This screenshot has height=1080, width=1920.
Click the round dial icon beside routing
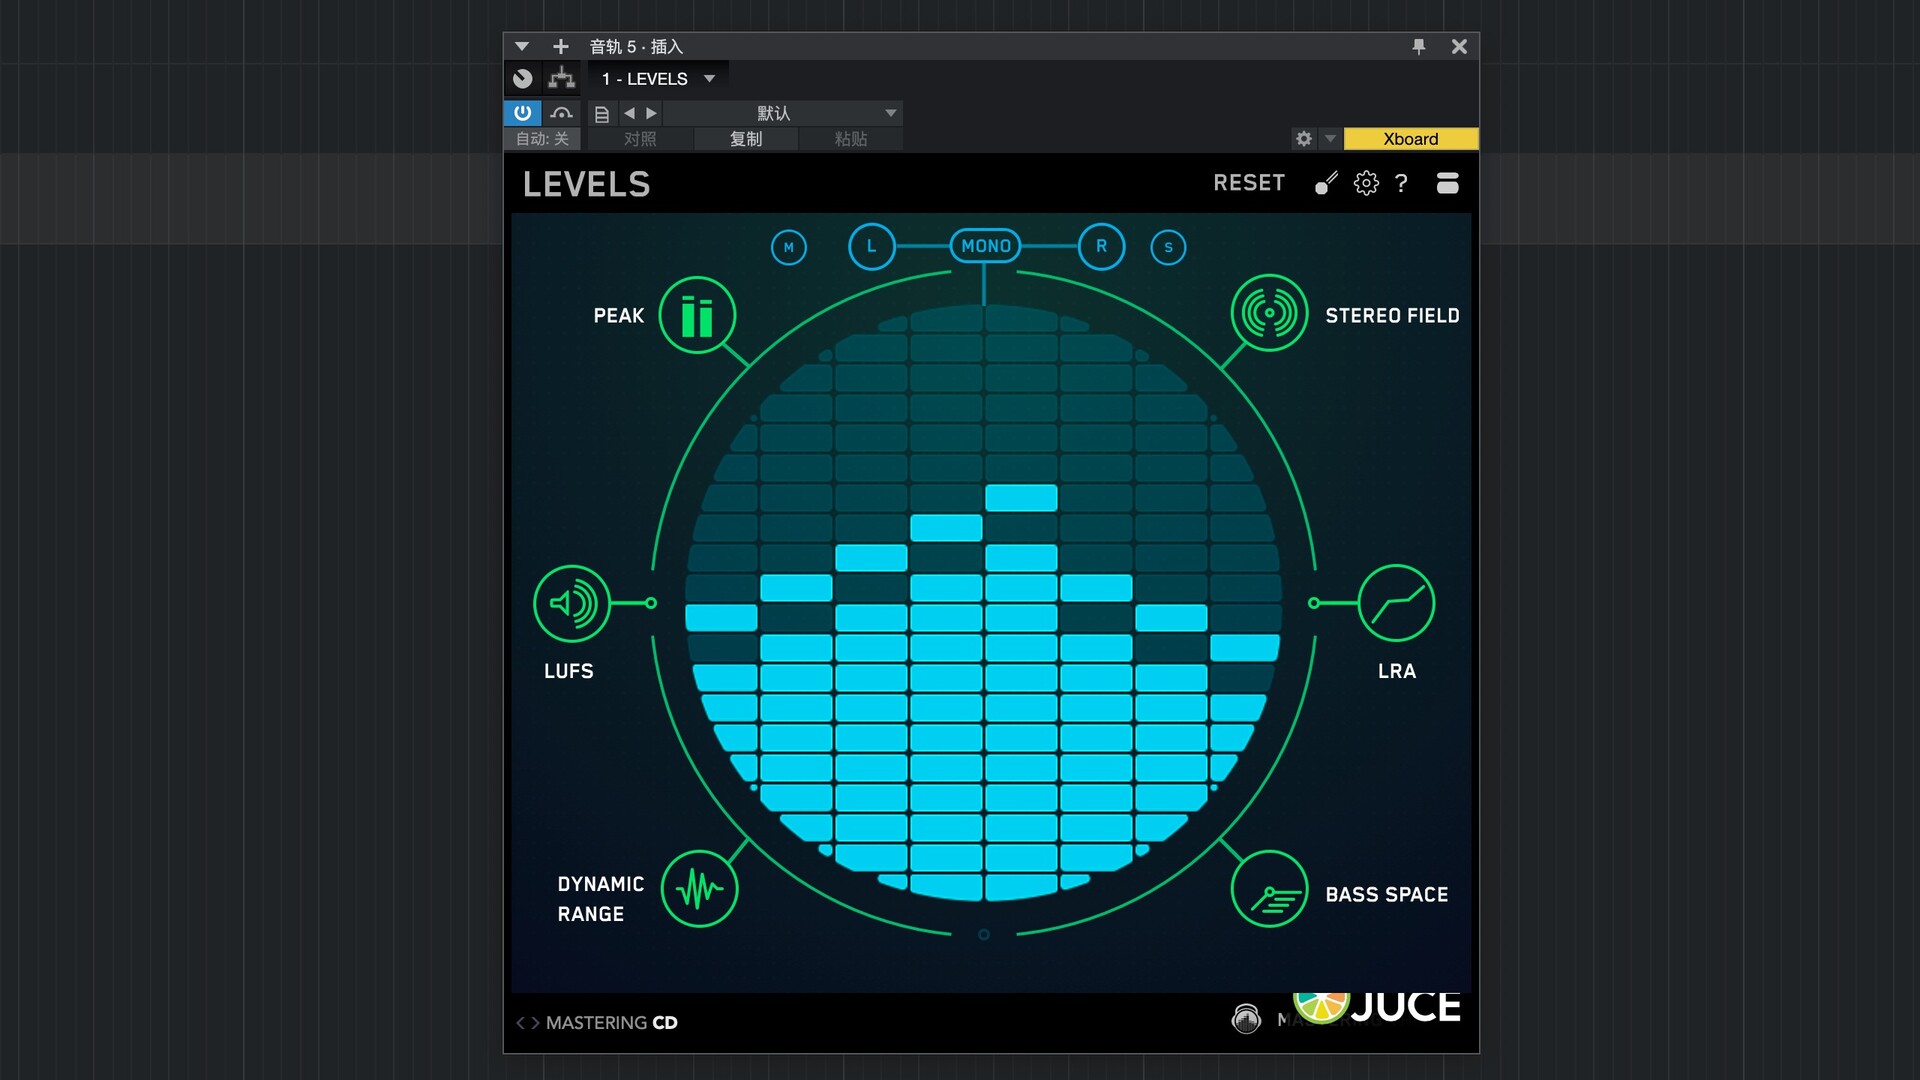tap(522, 78)
